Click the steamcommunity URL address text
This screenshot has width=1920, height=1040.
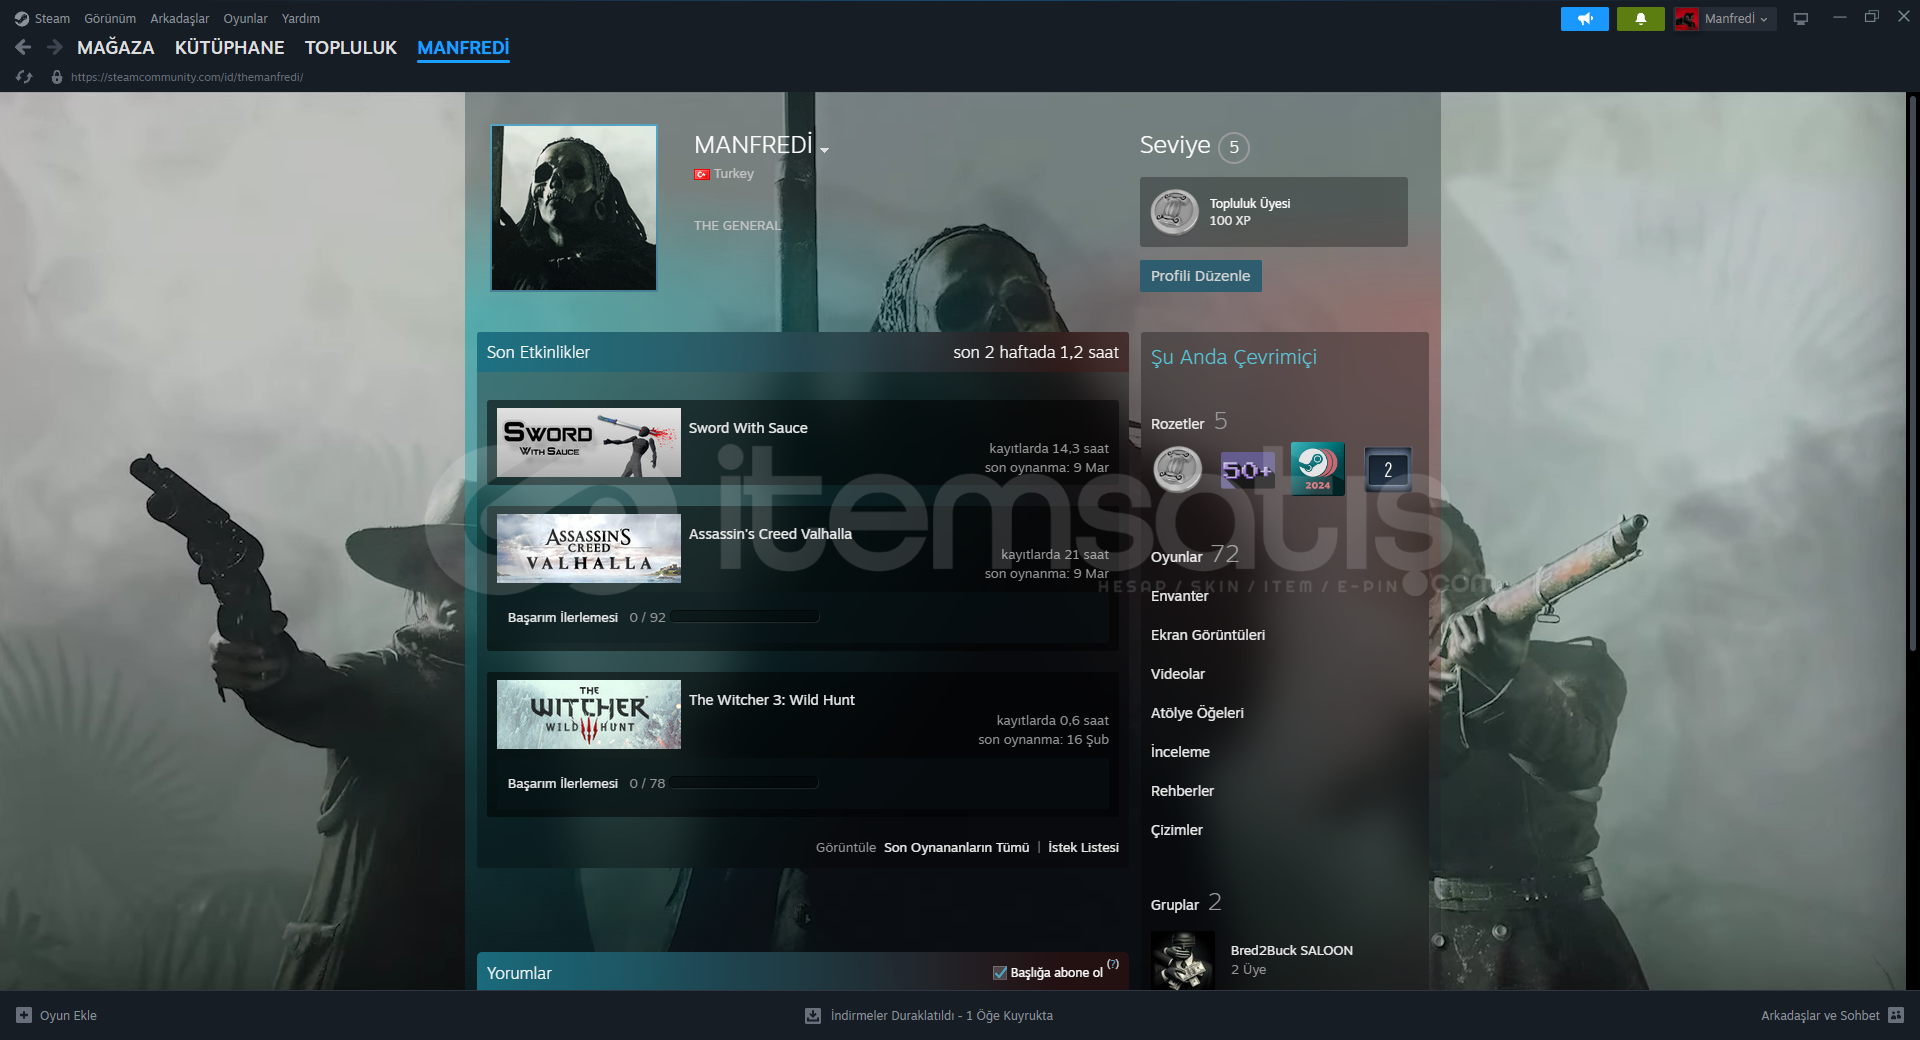click(x=187, y=77)
